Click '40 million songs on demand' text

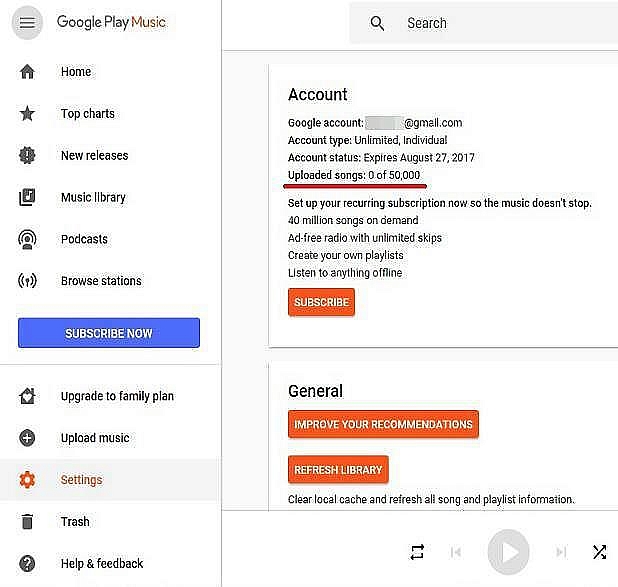353,220
